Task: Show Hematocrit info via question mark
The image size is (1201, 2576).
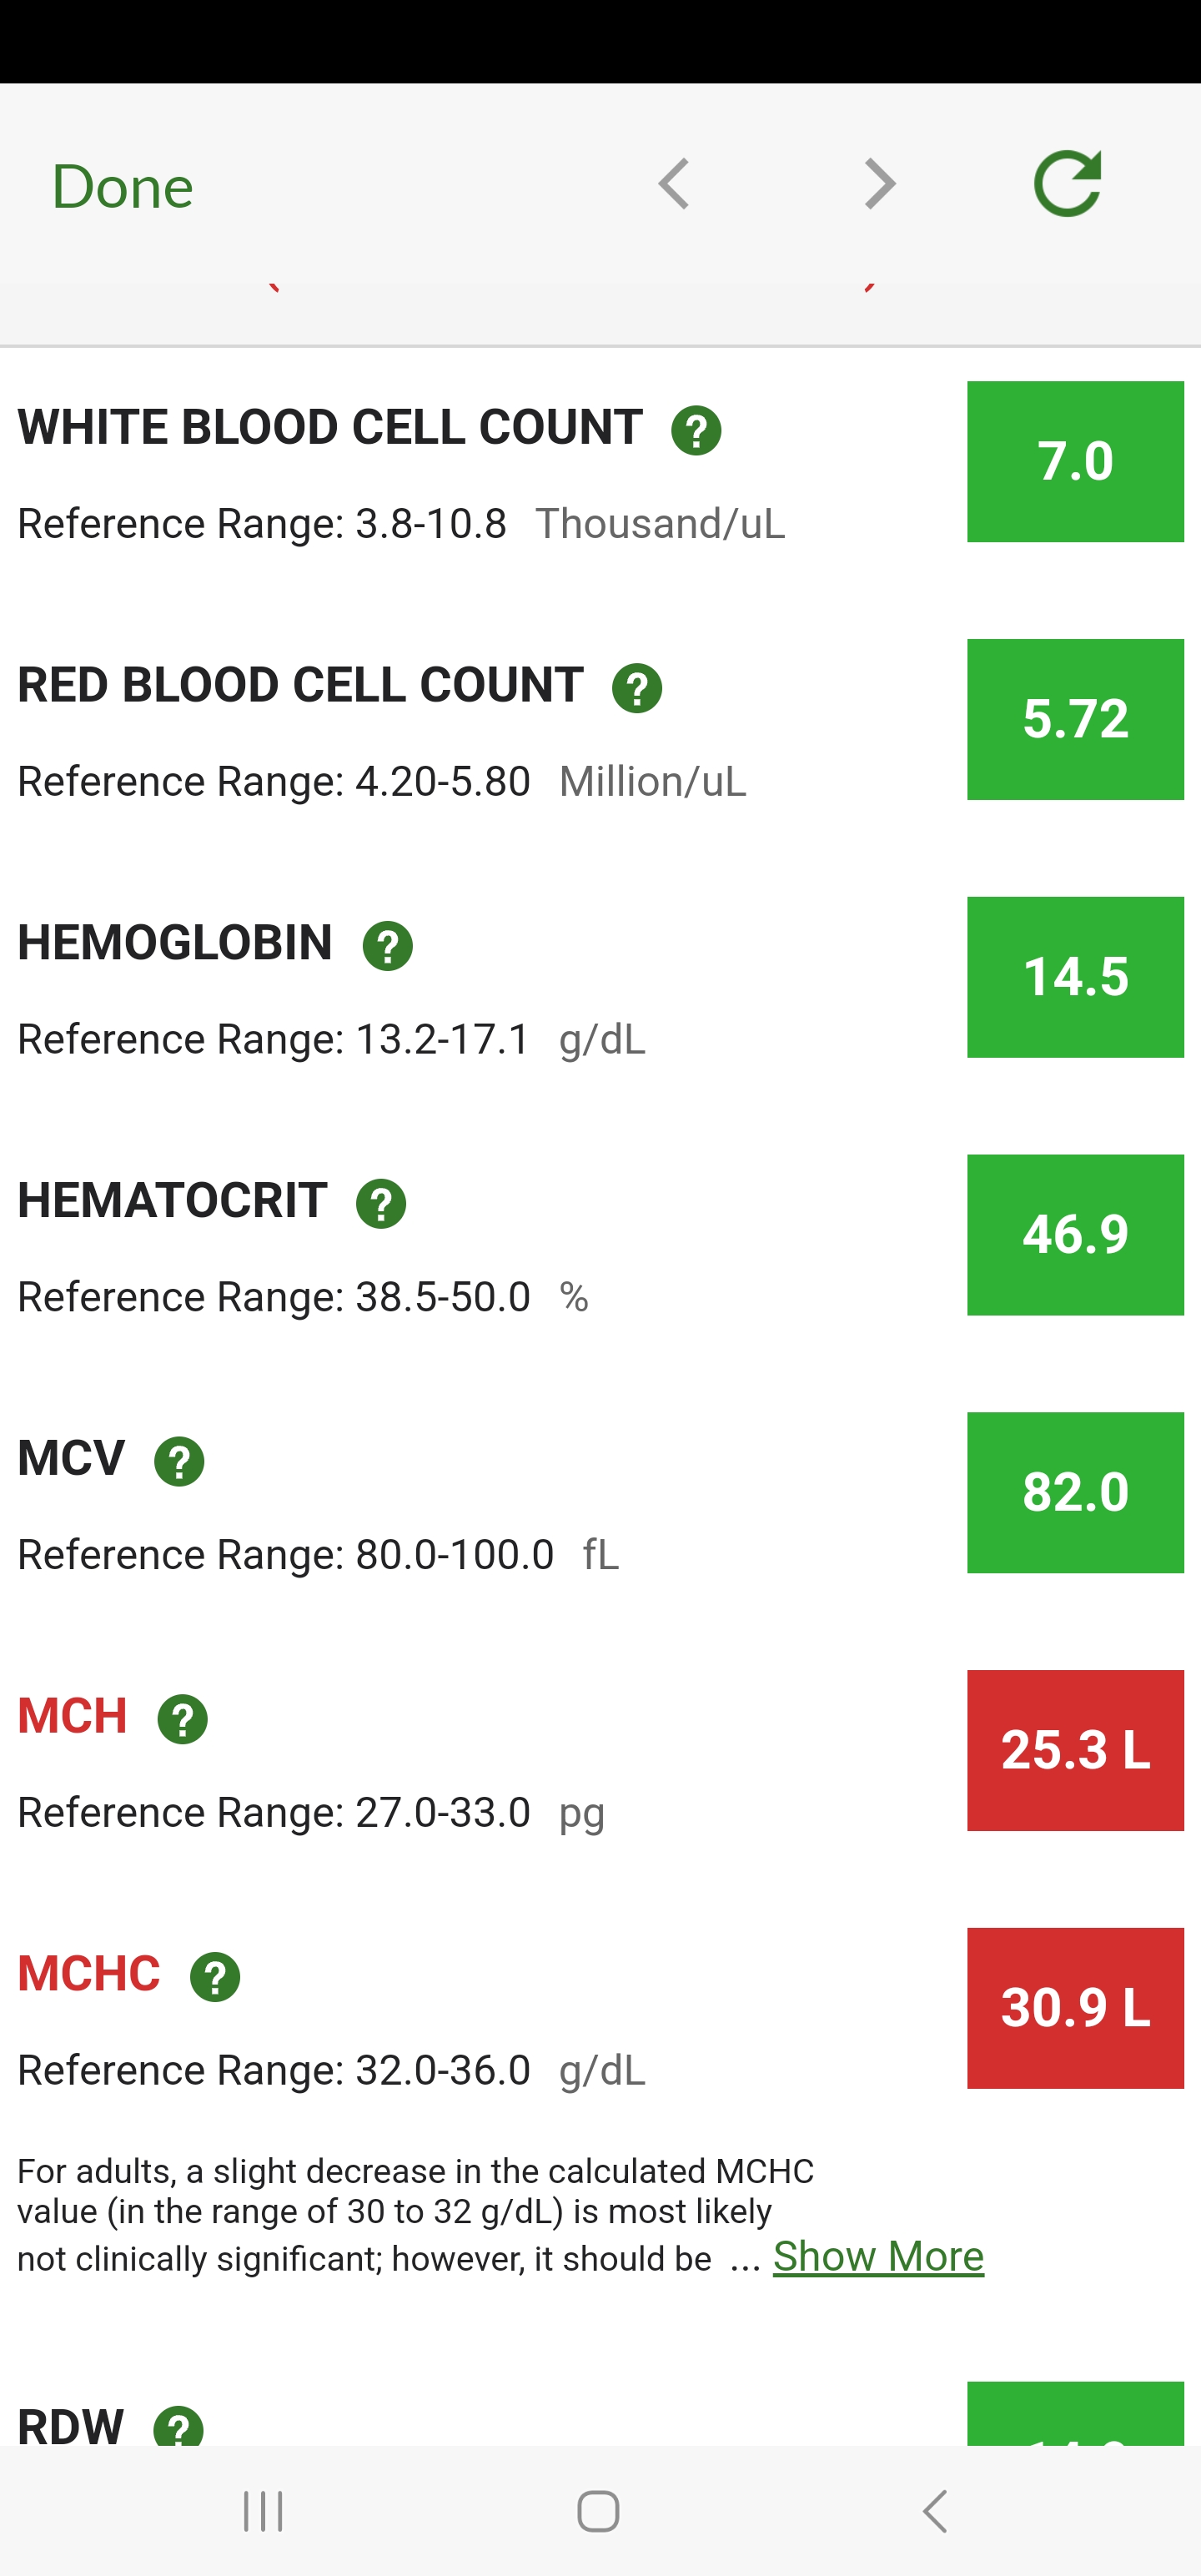Action: coord(381,1203)
